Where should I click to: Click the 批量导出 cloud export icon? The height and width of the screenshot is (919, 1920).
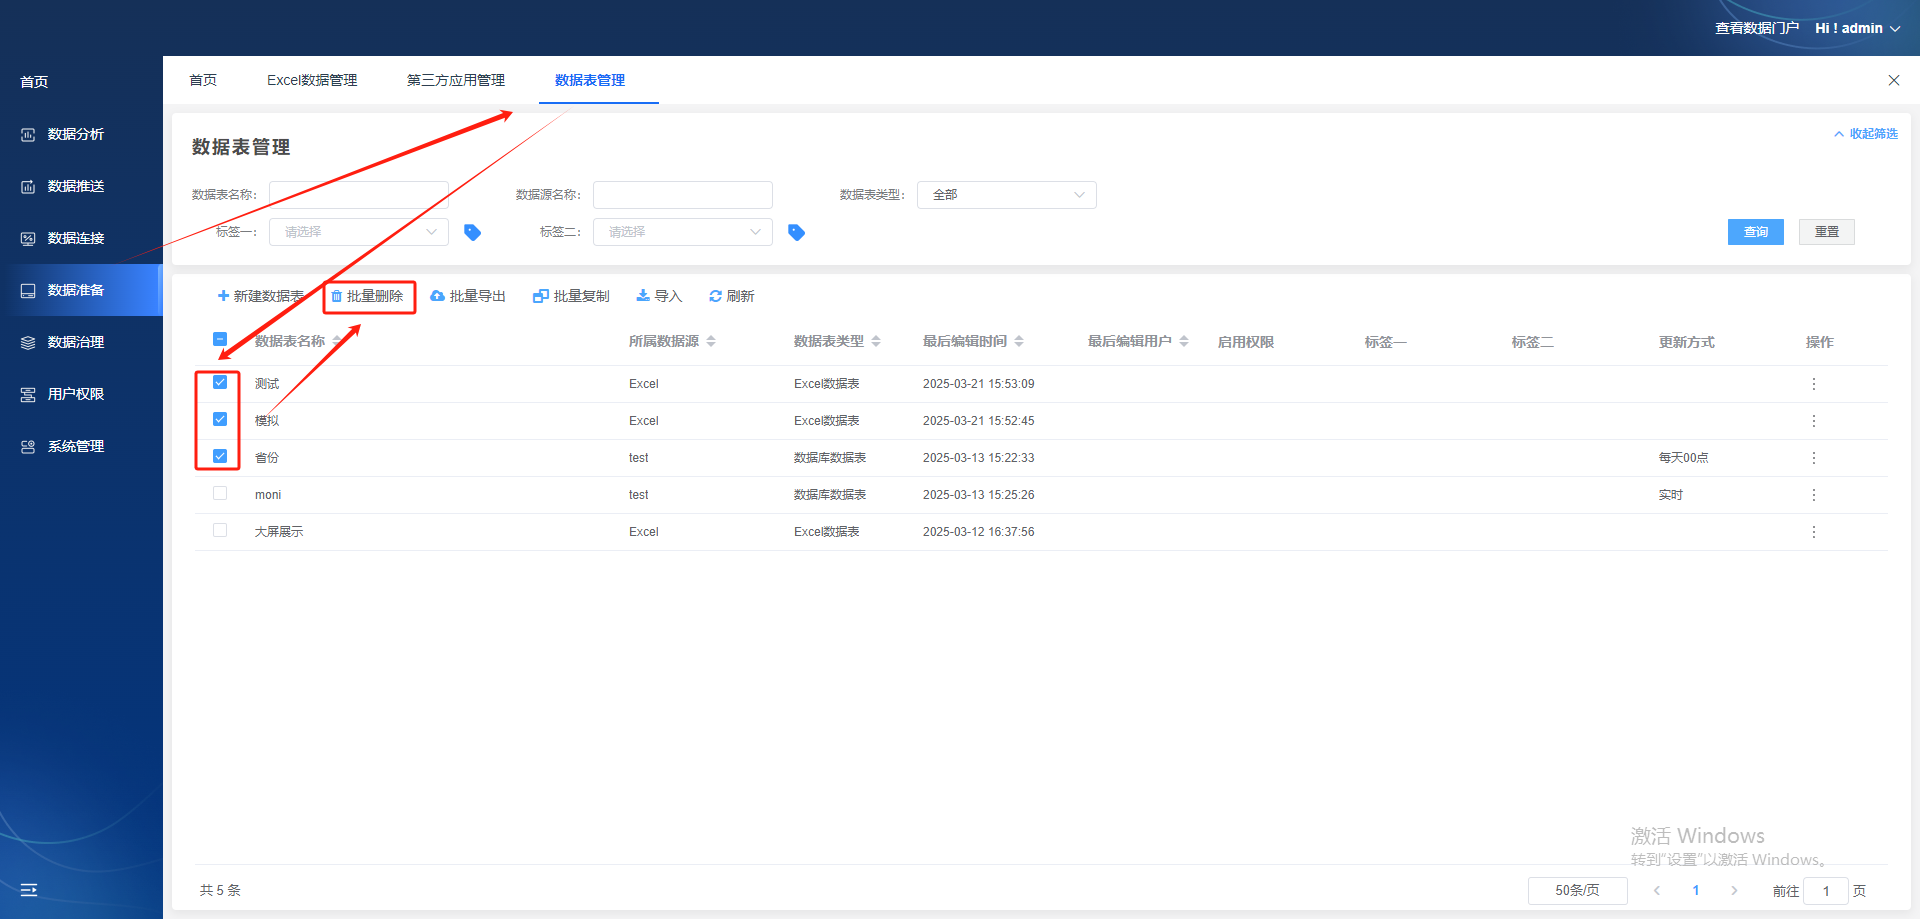437,296
